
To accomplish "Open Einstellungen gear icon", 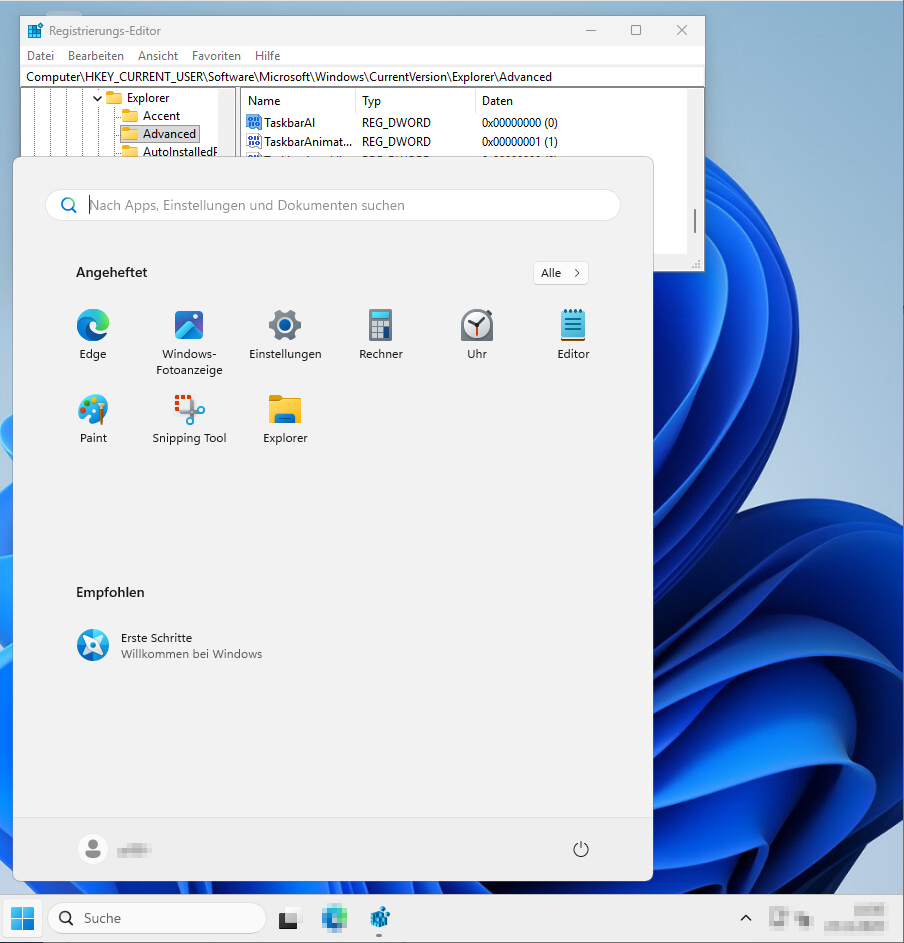I will 285,326.
